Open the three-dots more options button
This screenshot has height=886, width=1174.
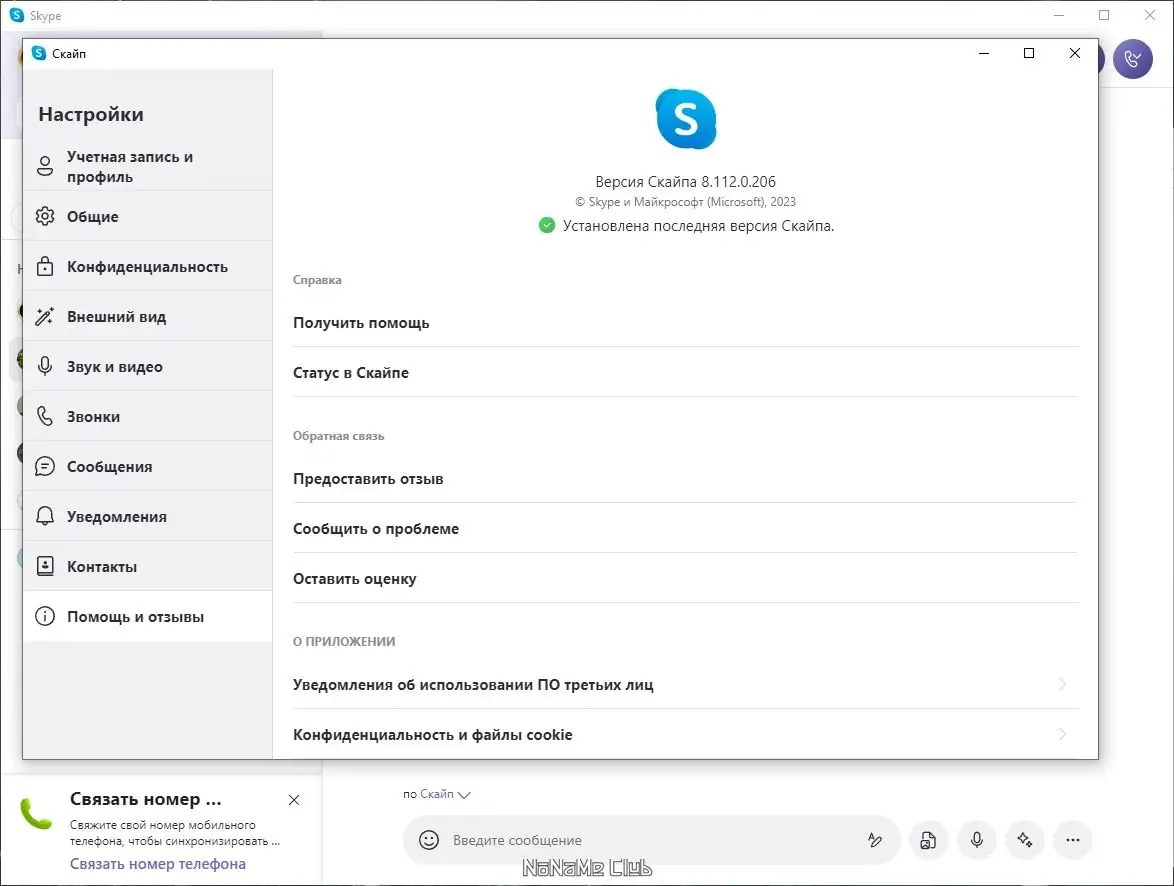click(1073, 840)
